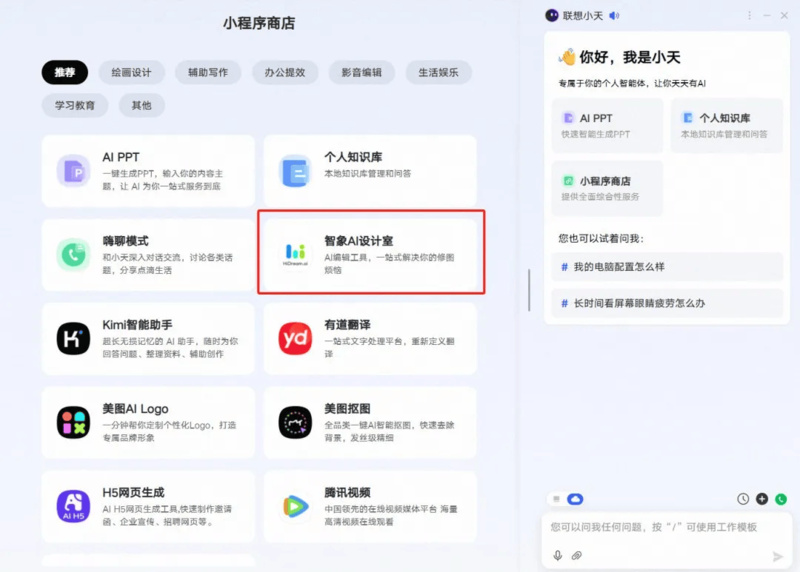Launch the 腾讯视频 app icon
The image size is (800, 572).
(295, 506)
